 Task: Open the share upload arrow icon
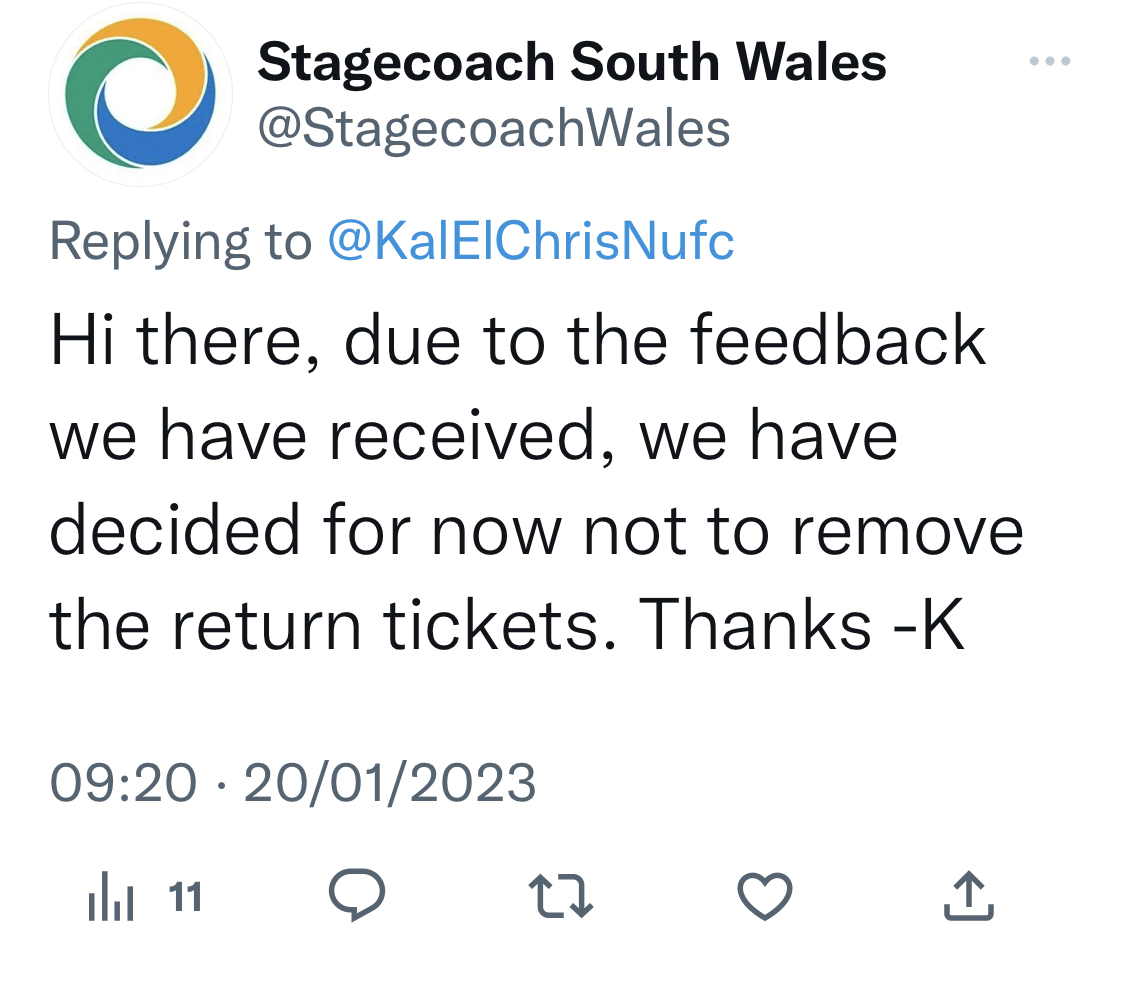point(969,894)
